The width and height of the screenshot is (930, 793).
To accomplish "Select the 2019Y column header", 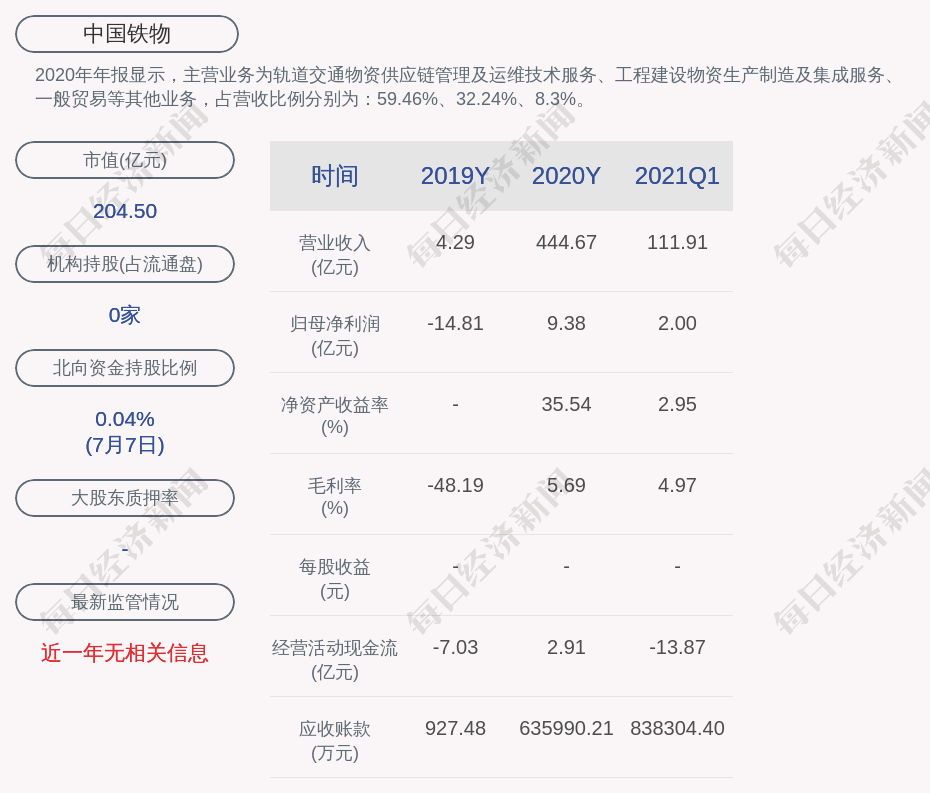I will pos(455,176).
